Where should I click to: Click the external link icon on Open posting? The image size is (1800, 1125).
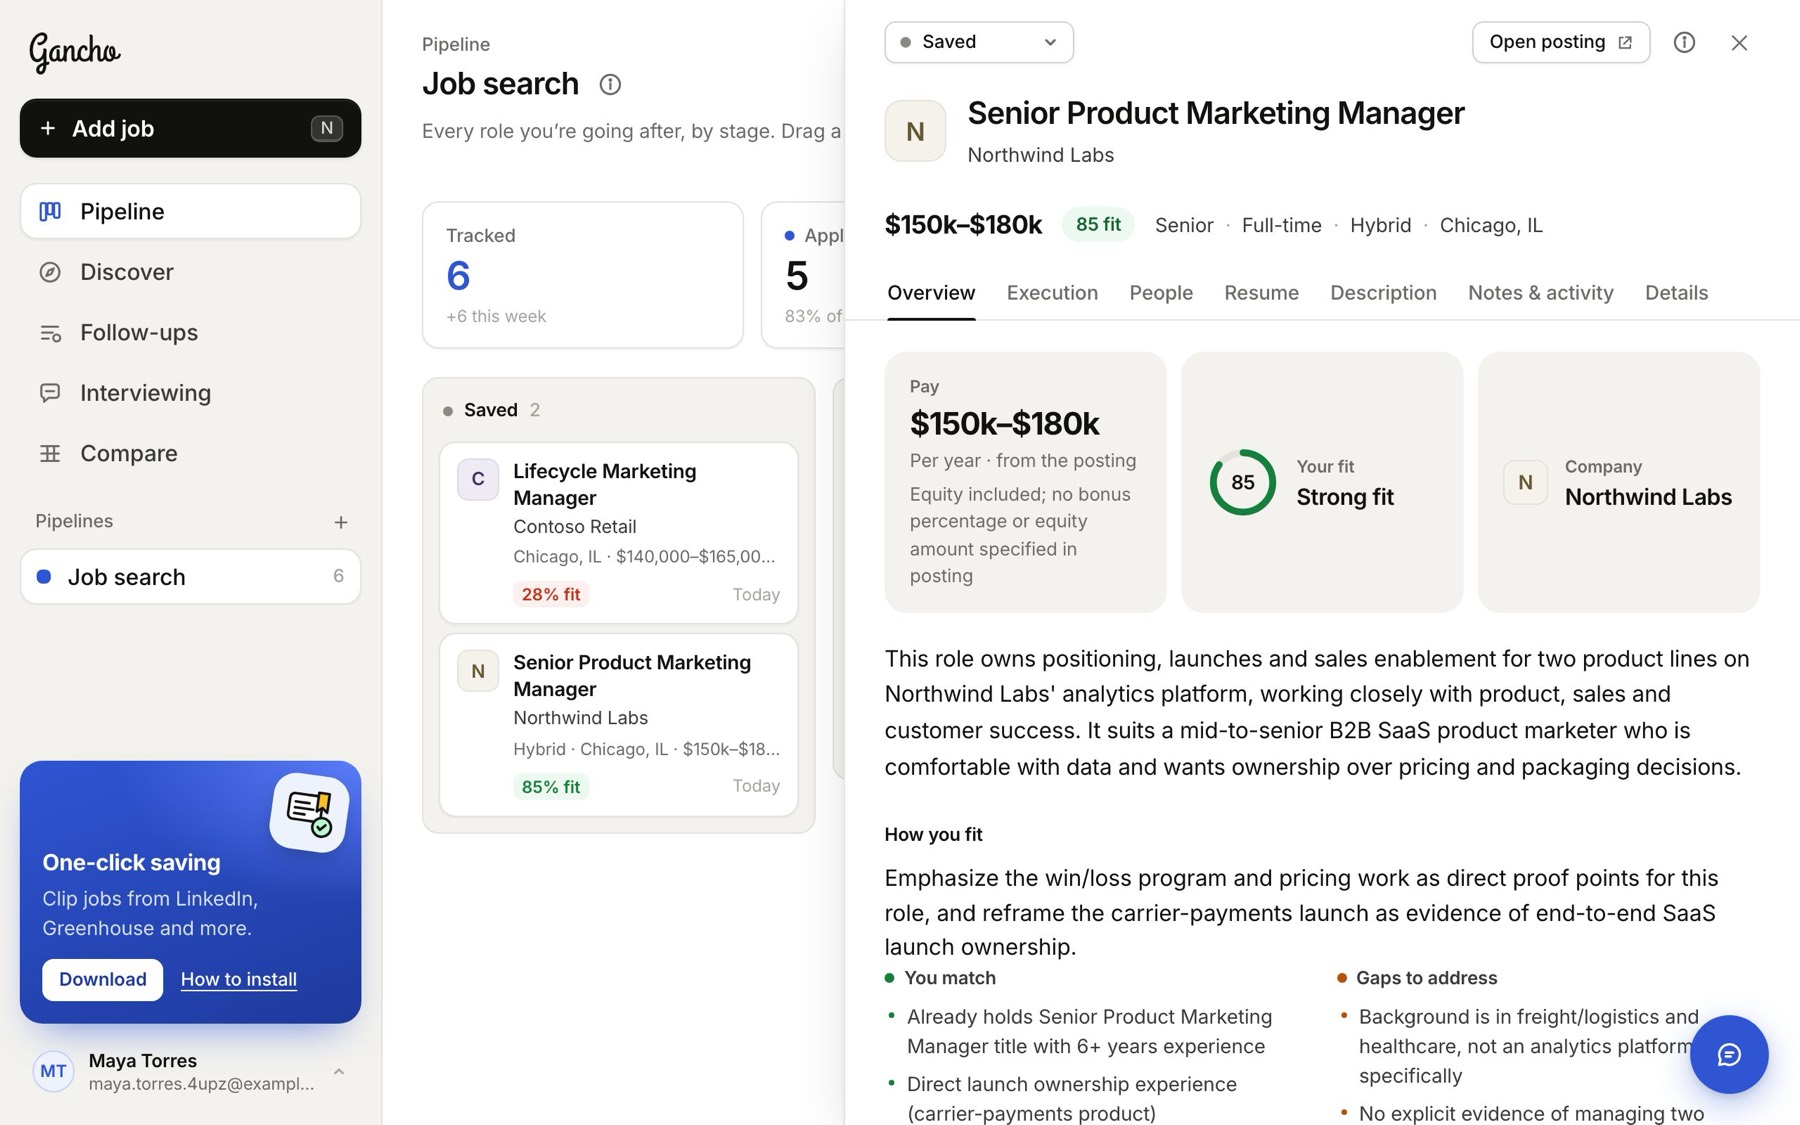(1625, 42)
